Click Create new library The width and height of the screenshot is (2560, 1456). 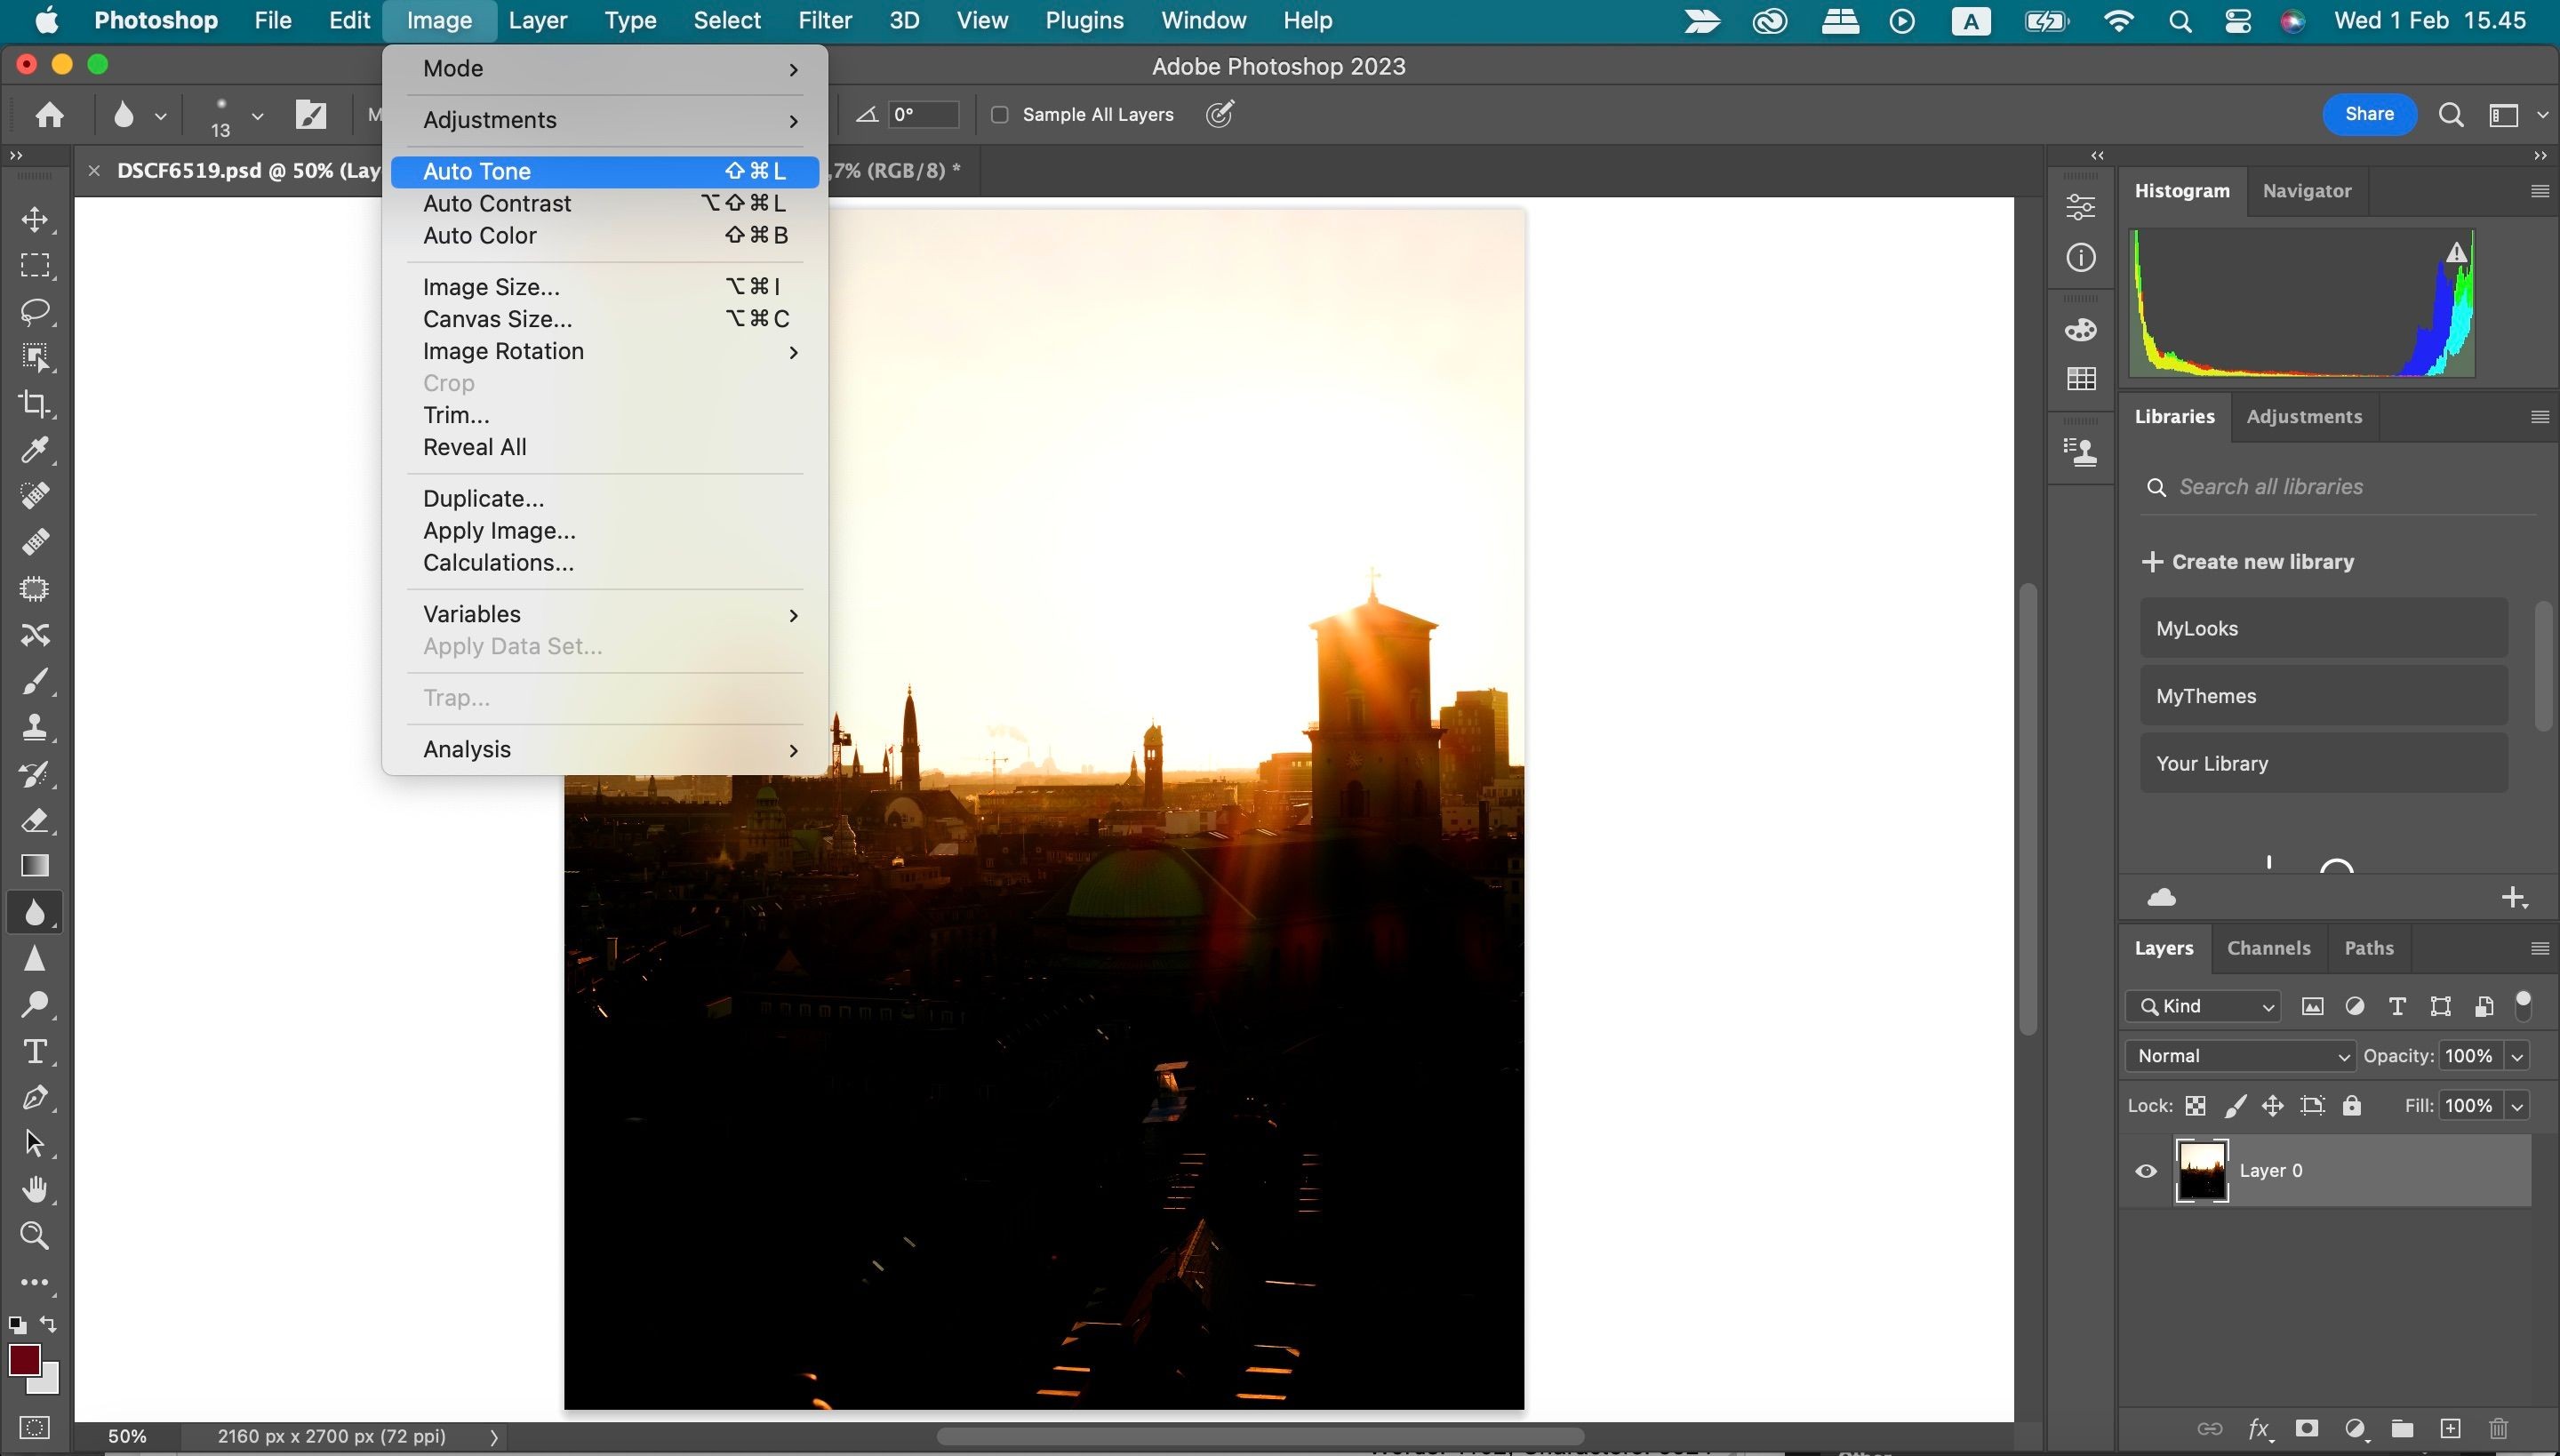click(2248, 562)
